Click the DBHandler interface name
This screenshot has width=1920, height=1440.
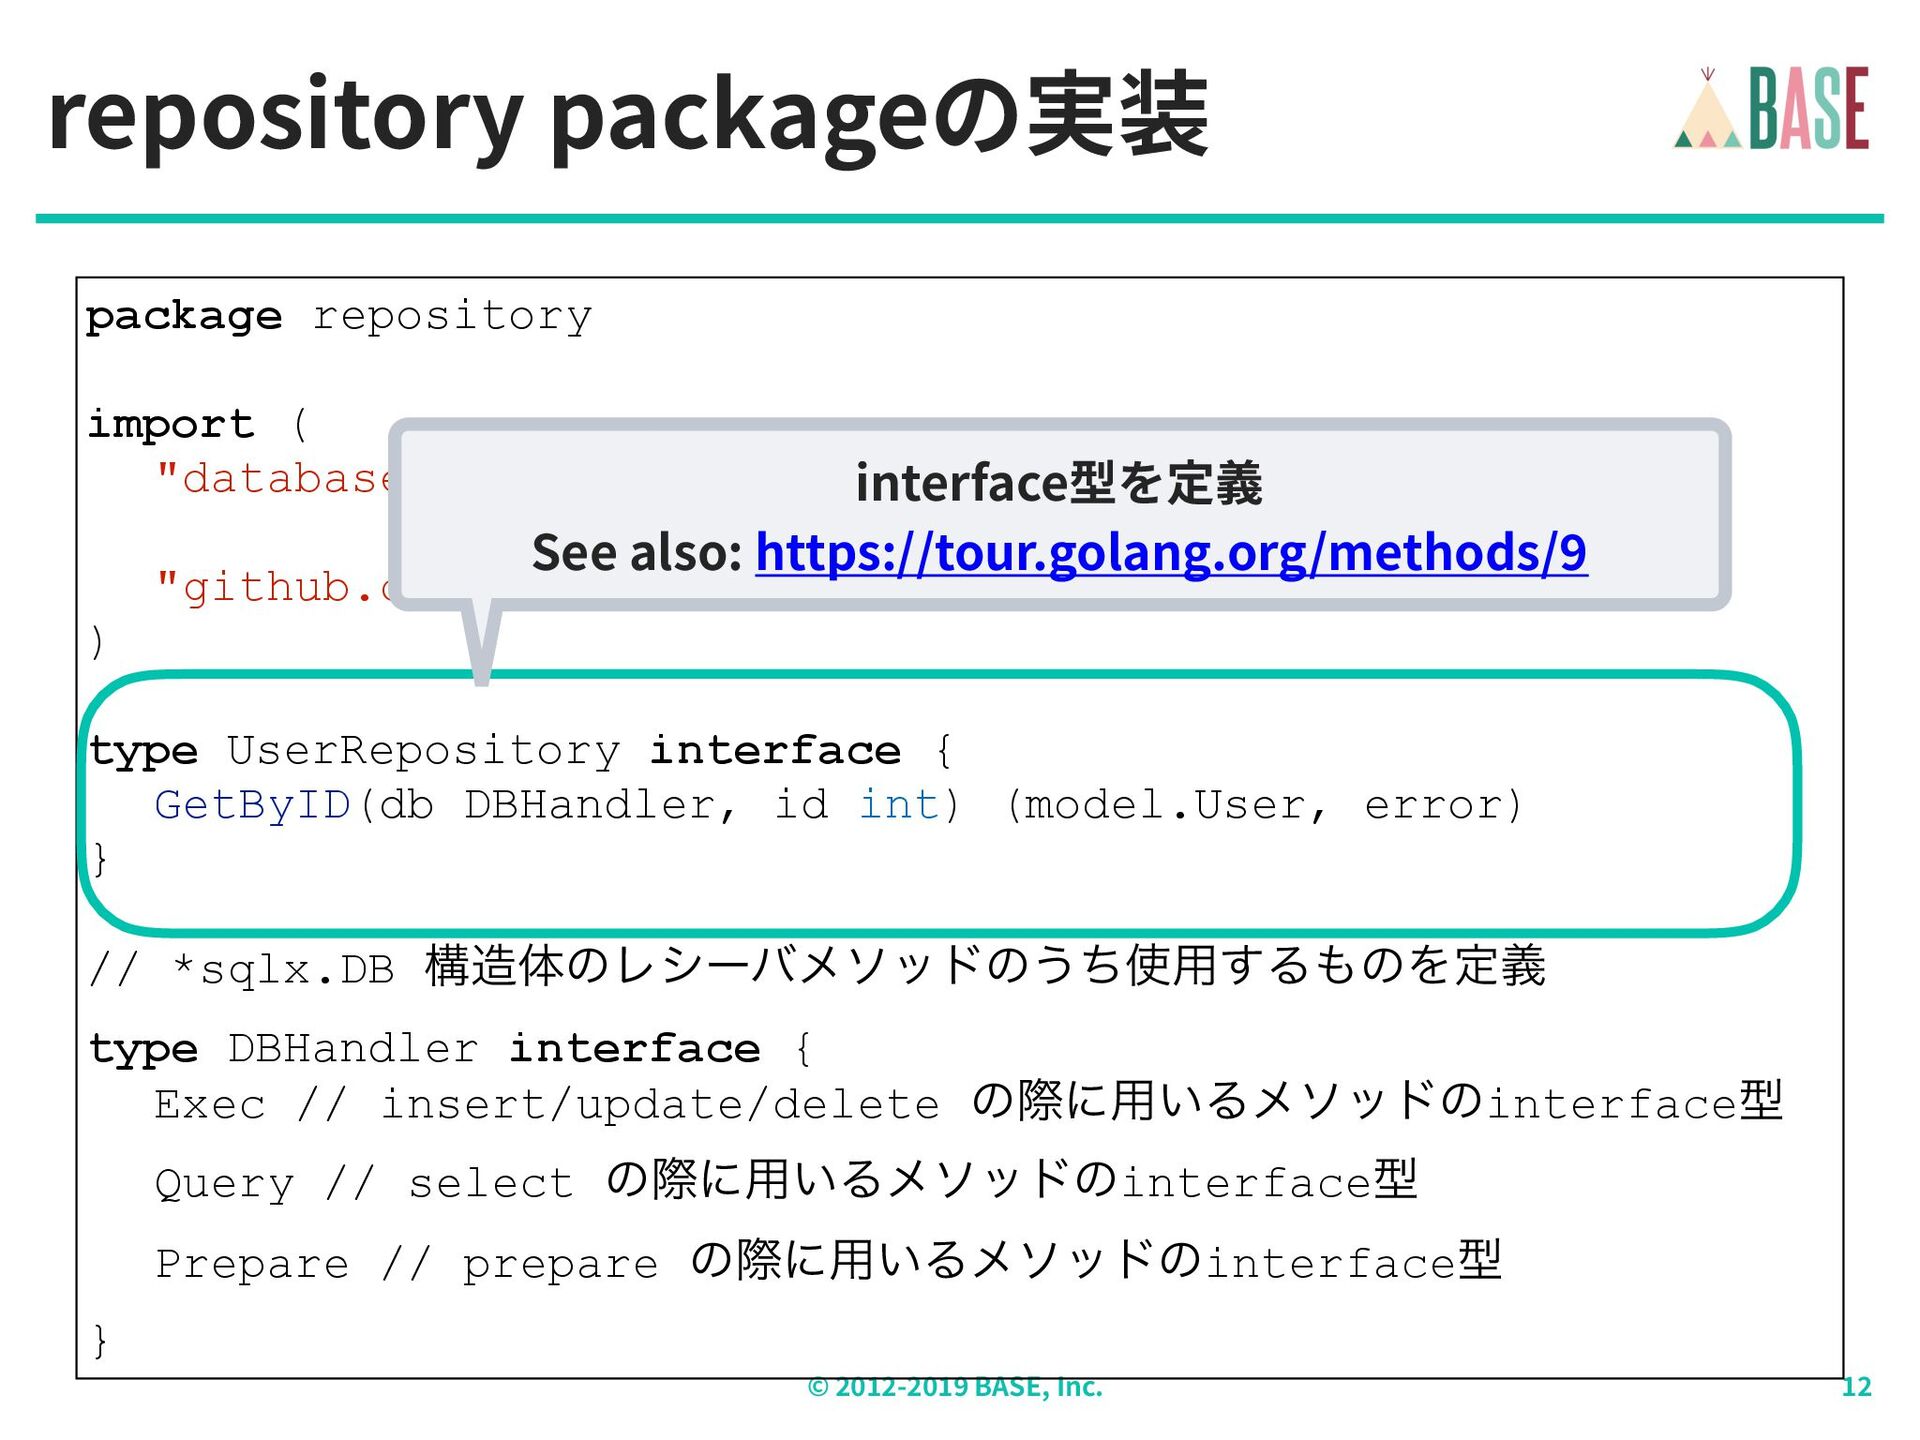(x=352, y=1049)
